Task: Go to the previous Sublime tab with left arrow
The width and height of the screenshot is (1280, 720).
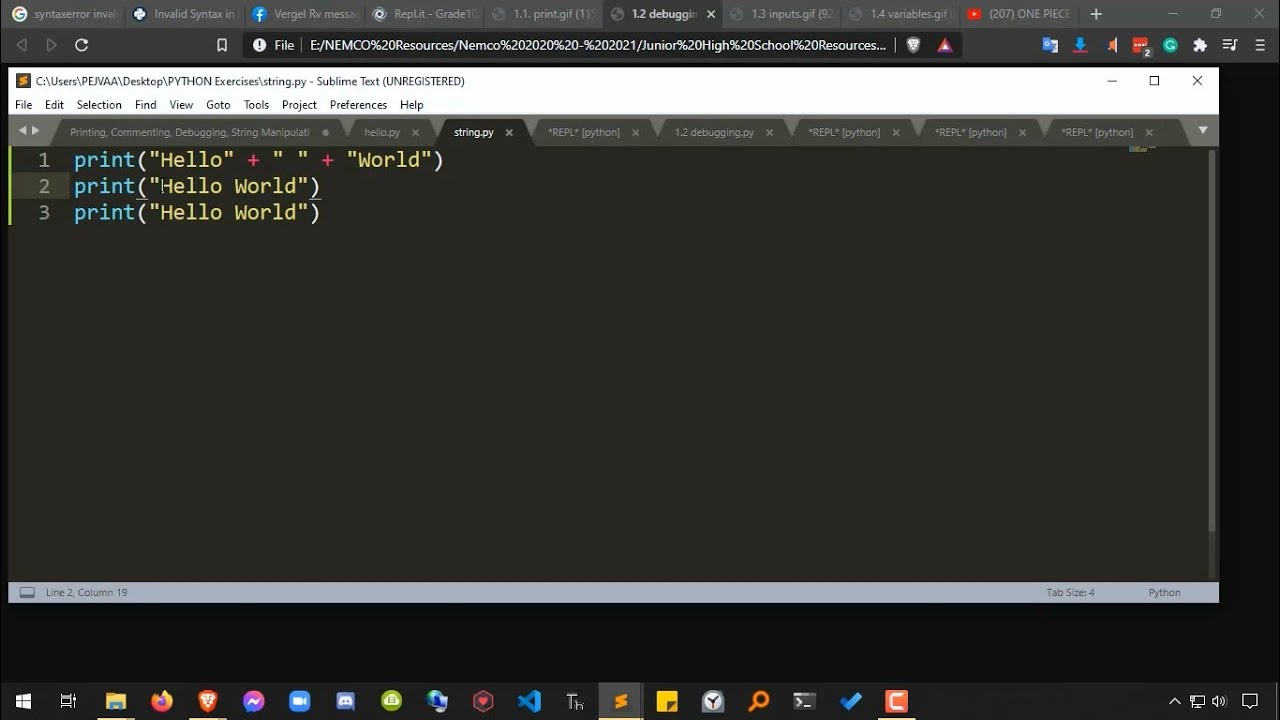Action: coord(22,130)
